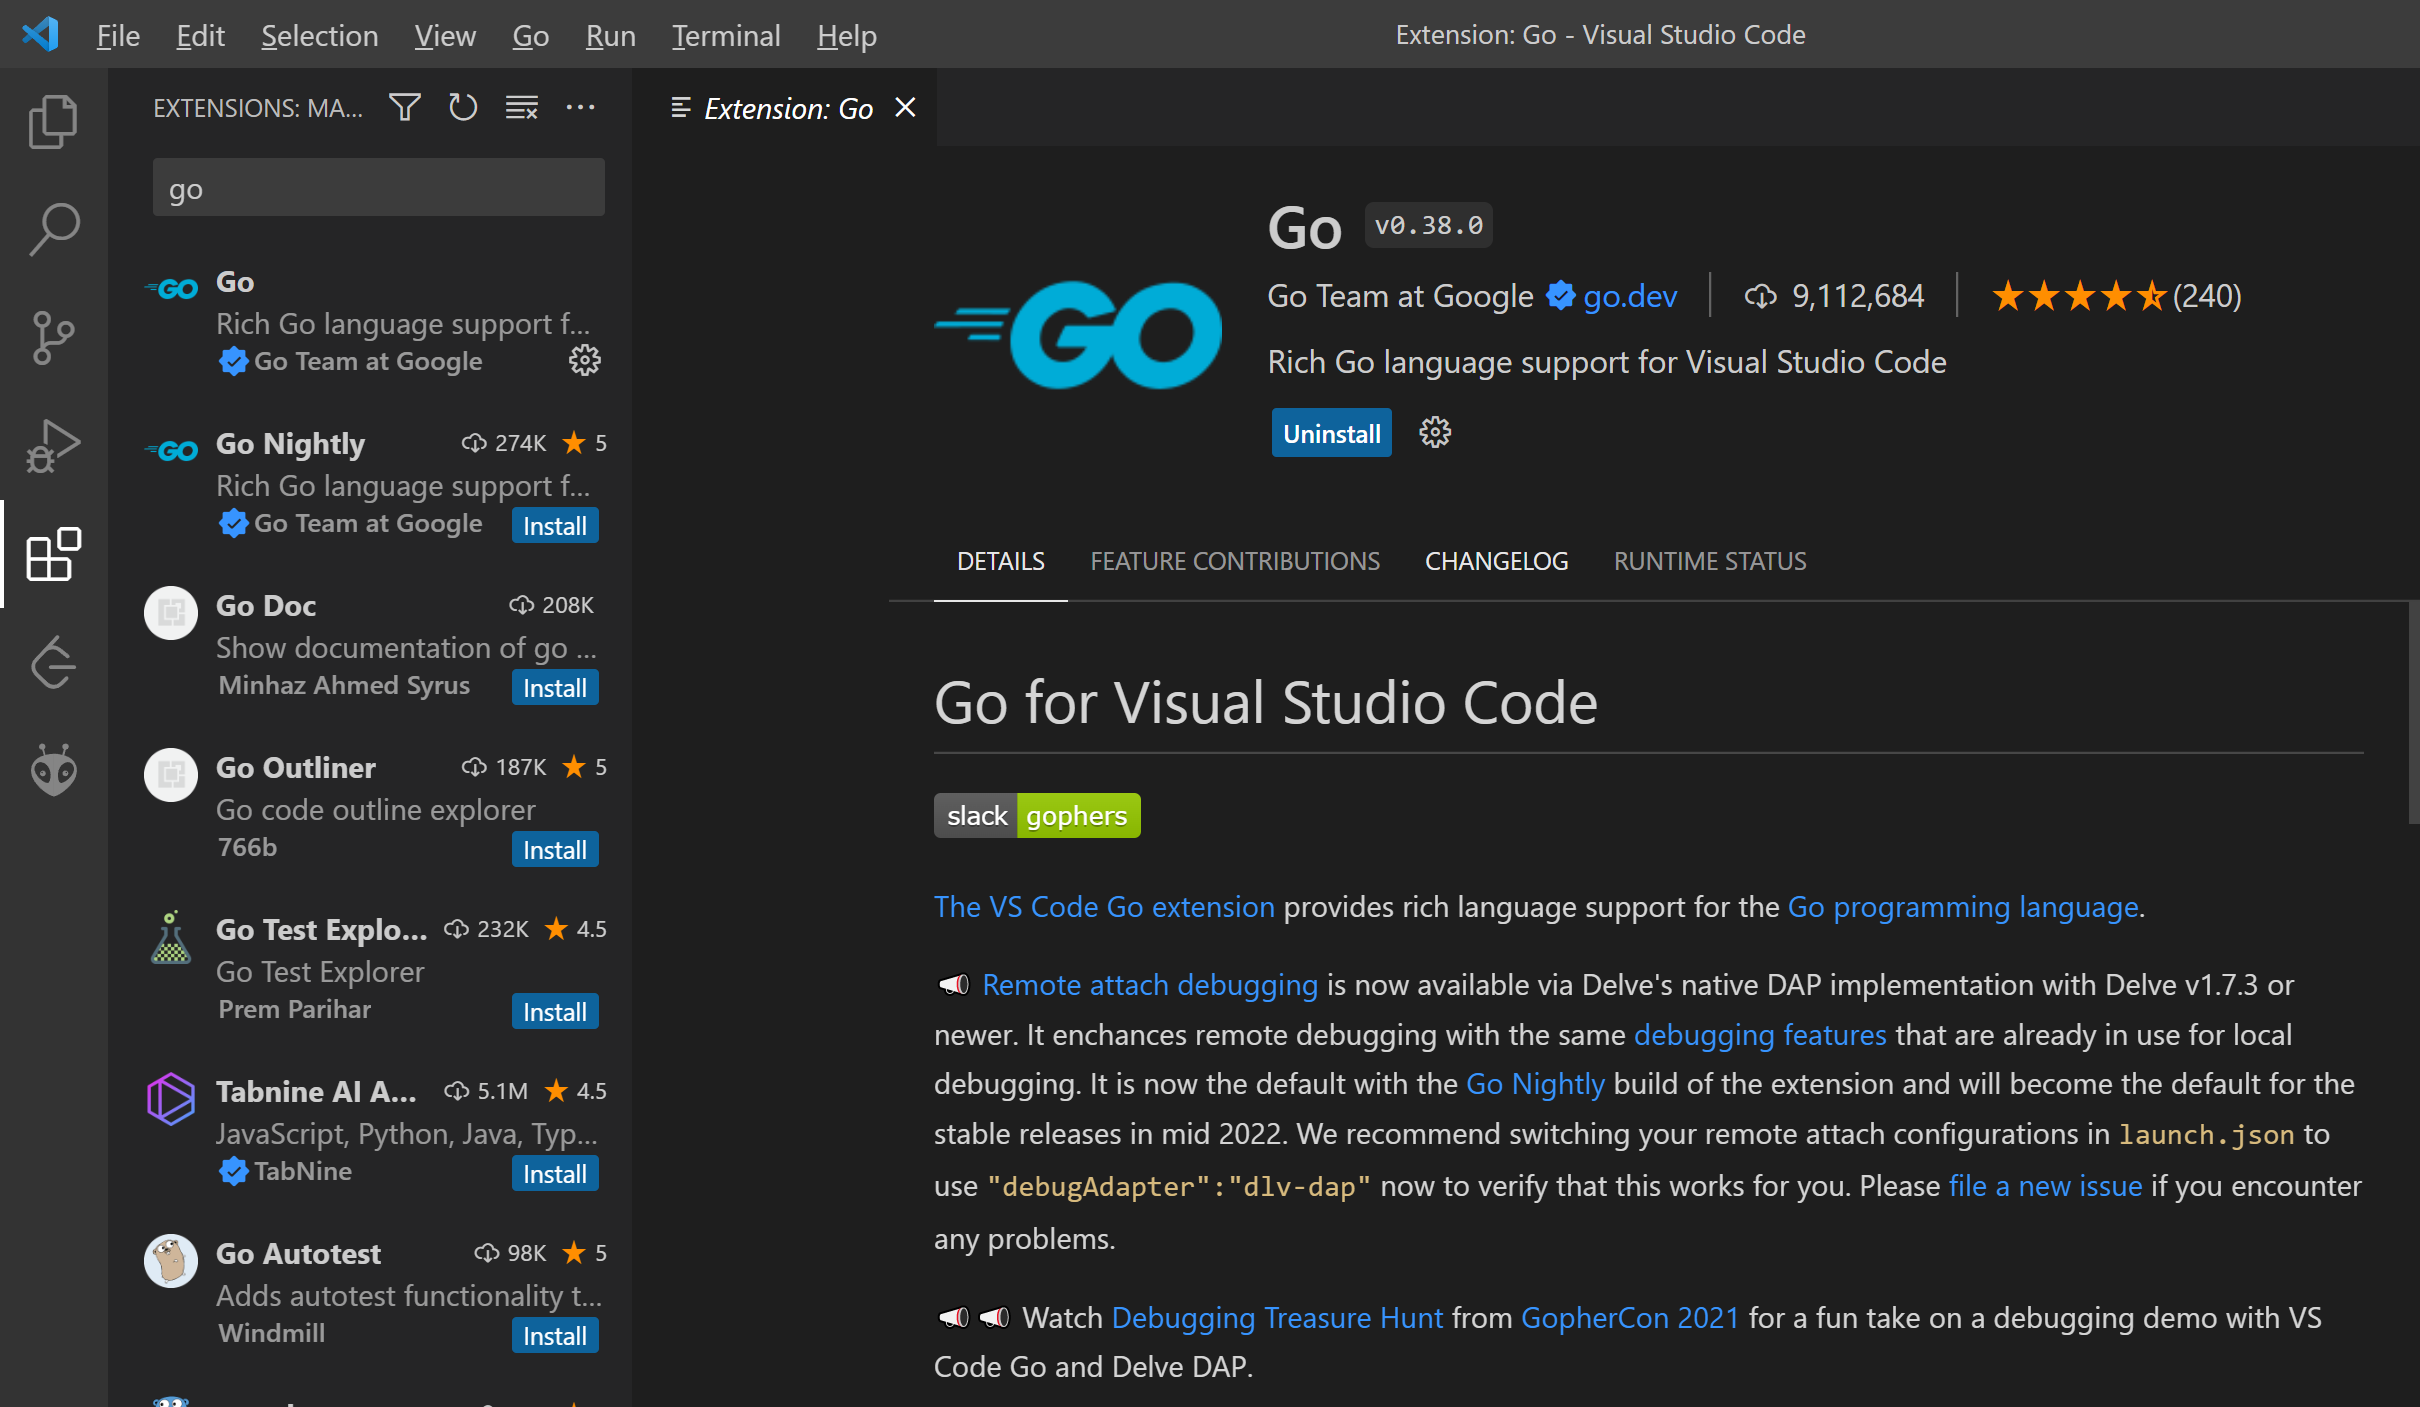Uninstall the Go extension

(x=1330, y=433)
